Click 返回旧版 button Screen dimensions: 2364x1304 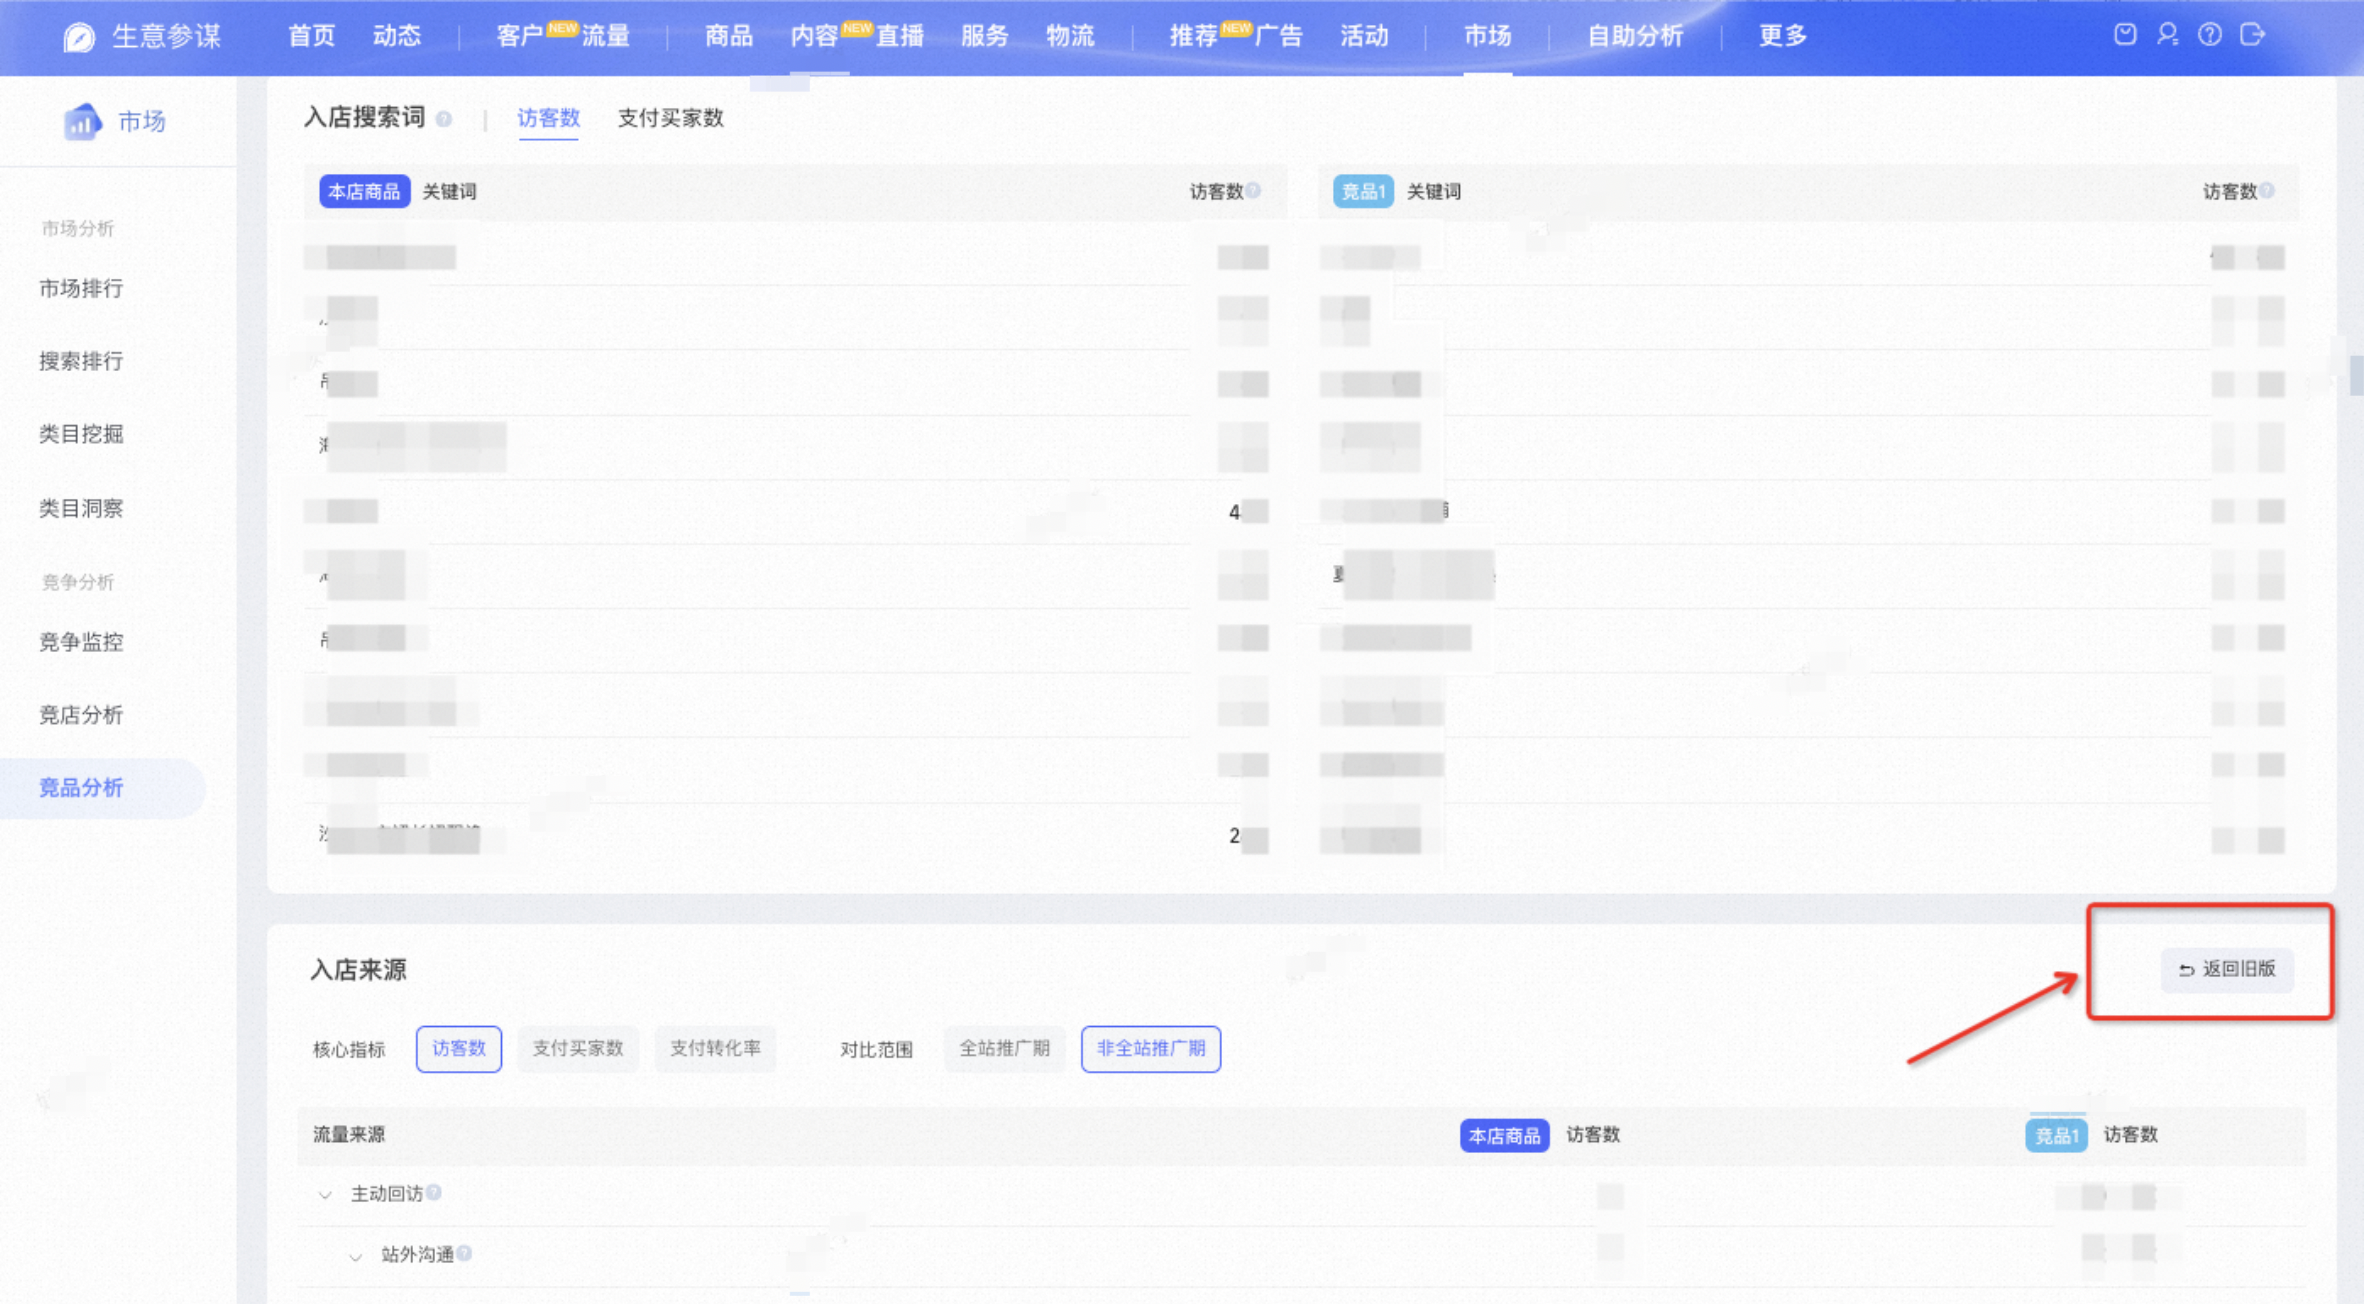point(2226,969)
